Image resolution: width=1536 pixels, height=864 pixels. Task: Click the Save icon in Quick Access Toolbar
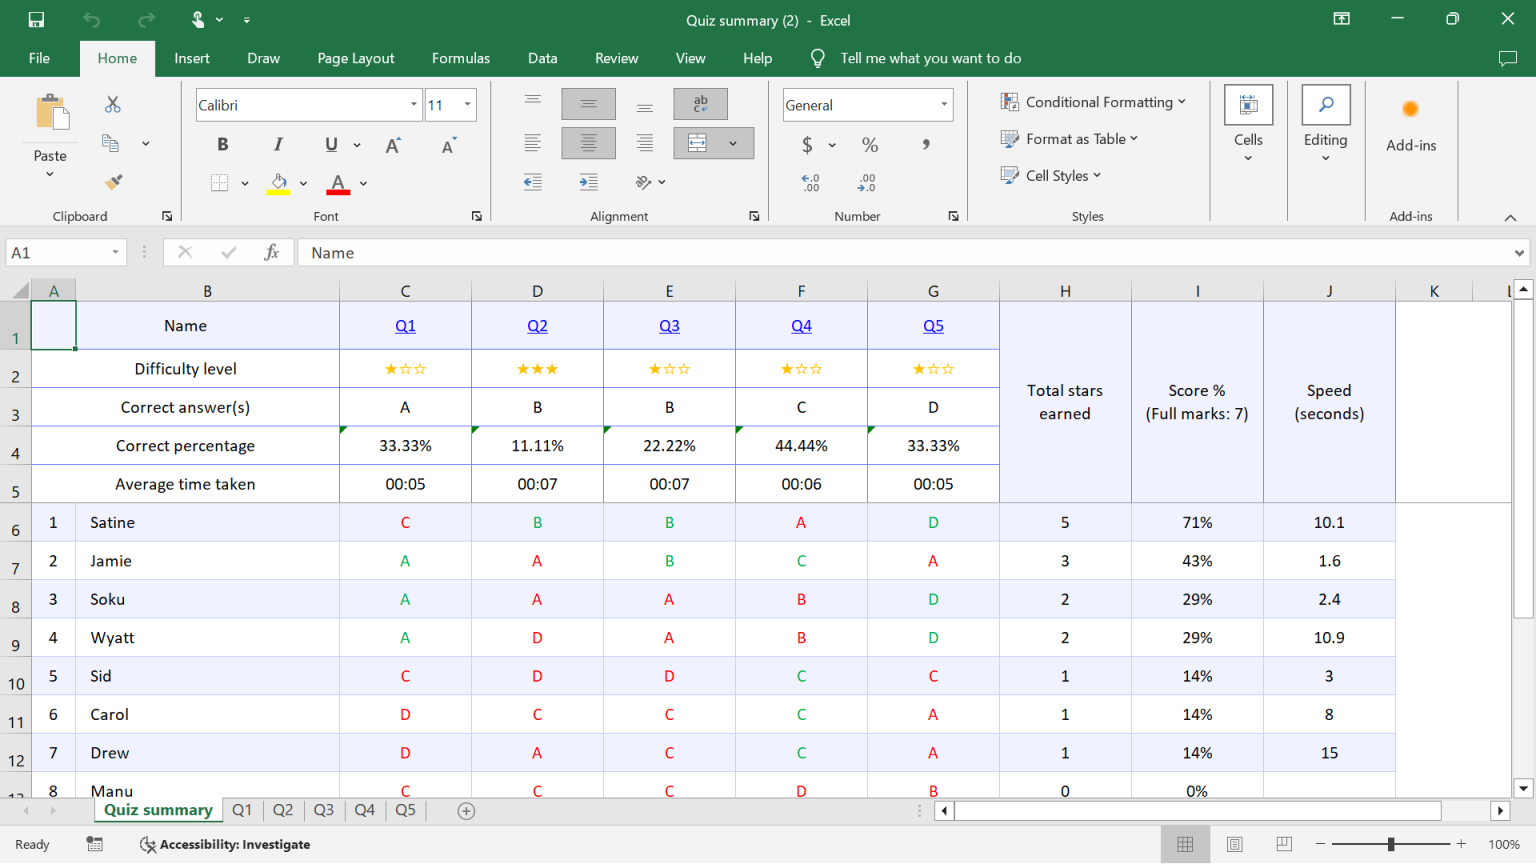point(39,18)
